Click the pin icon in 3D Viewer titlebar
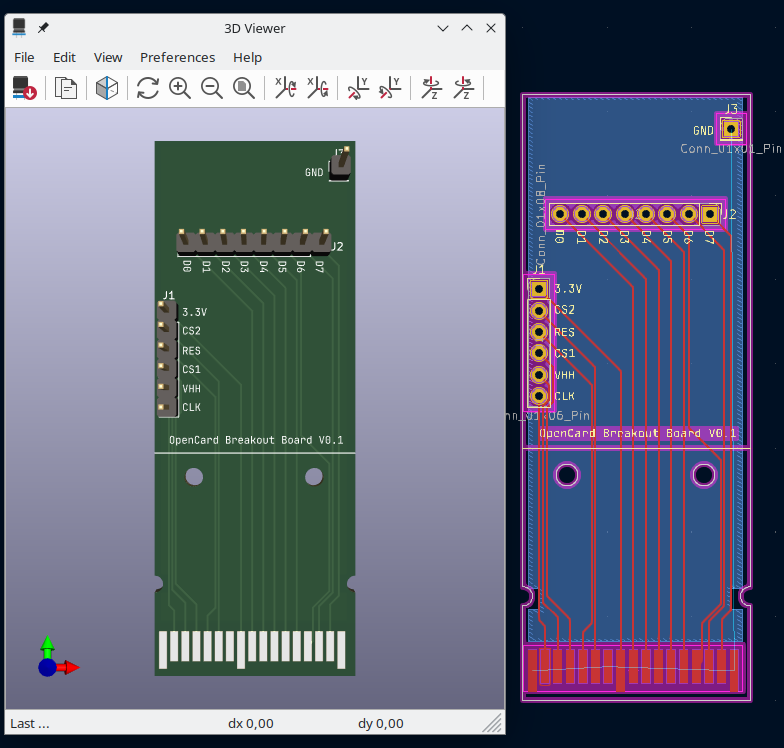The height and width of the screenshot is (748, 784). 44,28
